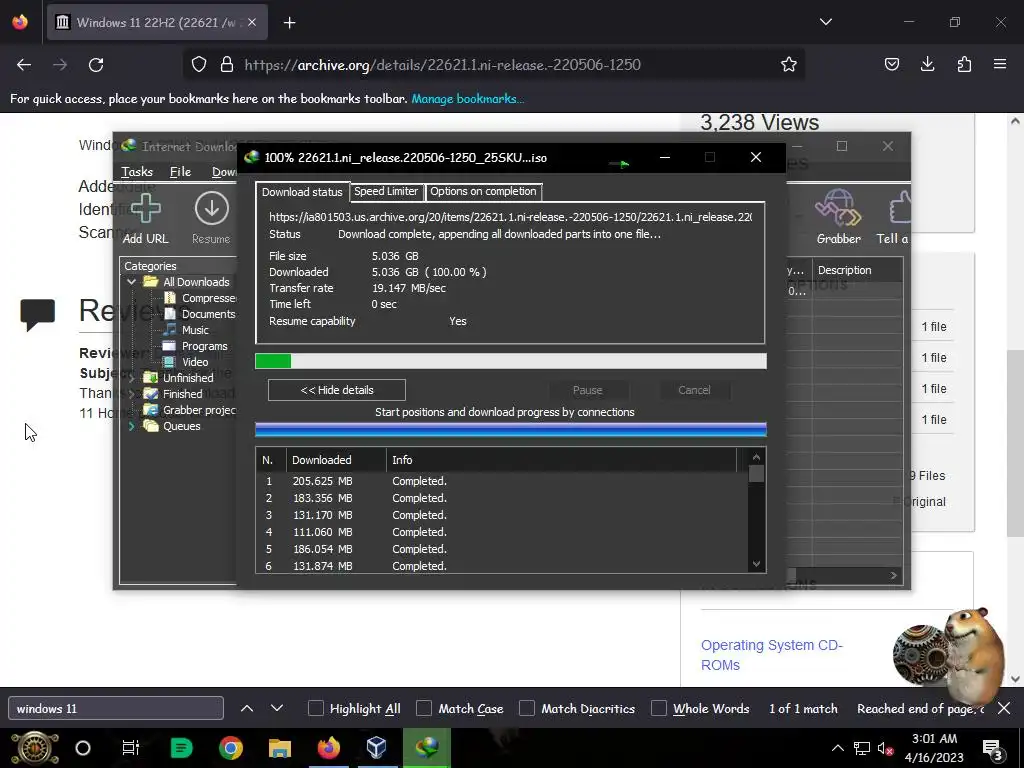Open the Pocket save icon in Firefox
Image resolution: width=1024 pixels, height=768 pixels.
891,64
